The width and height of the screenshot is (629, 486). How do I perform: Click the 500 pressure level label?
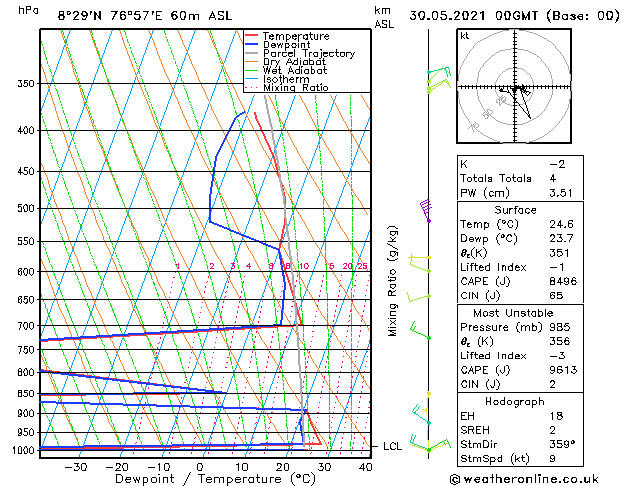coord(26,208)
